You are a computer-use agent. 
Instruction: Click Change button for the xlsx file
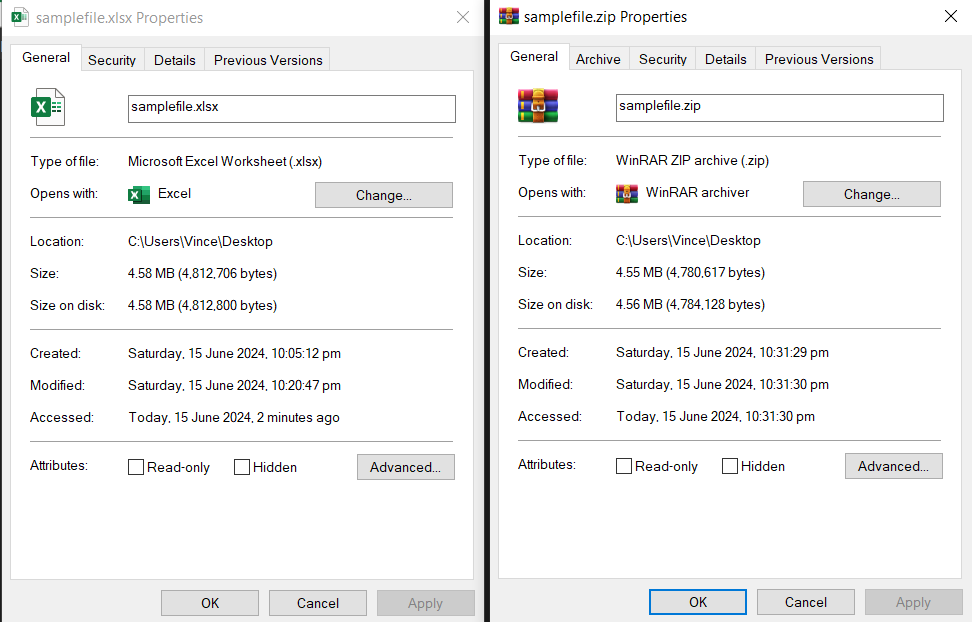coord(383,194)
